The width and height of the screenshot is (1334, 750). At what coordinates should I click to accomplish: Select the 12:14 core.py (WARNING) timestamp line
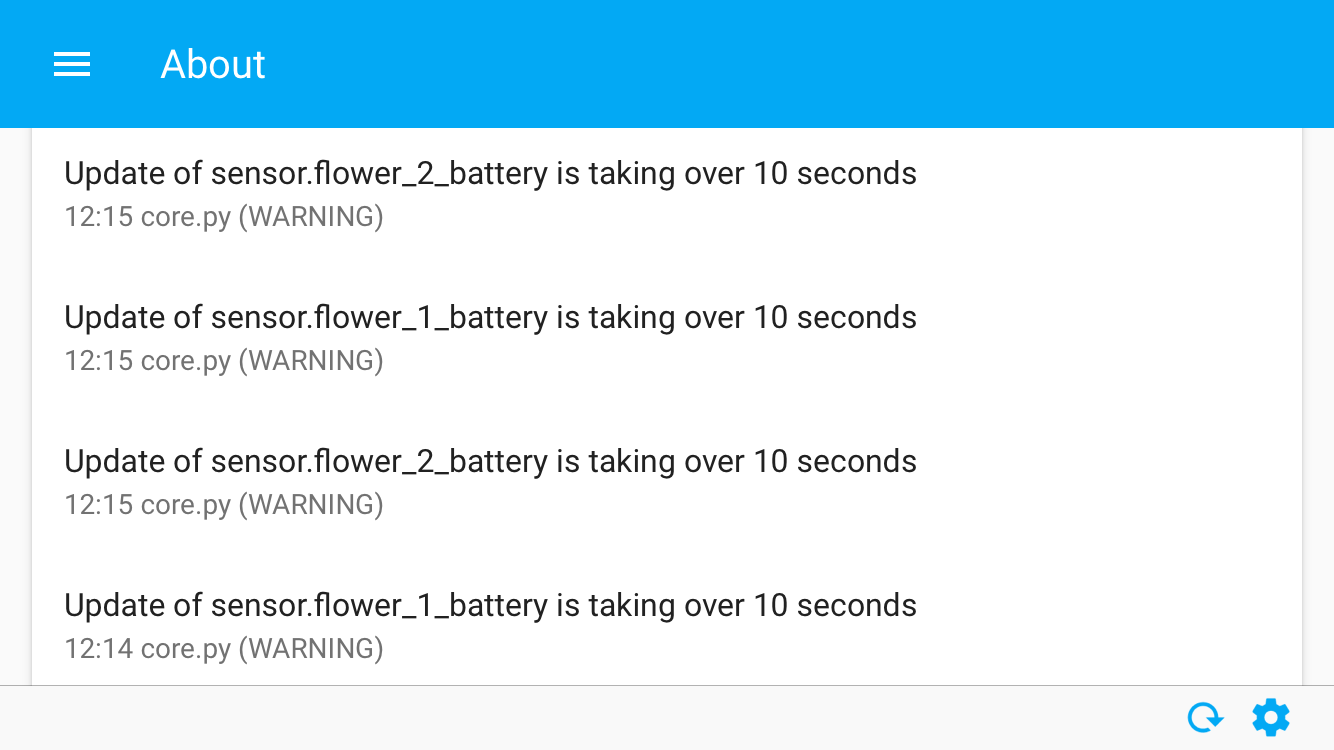coord(224,649)
